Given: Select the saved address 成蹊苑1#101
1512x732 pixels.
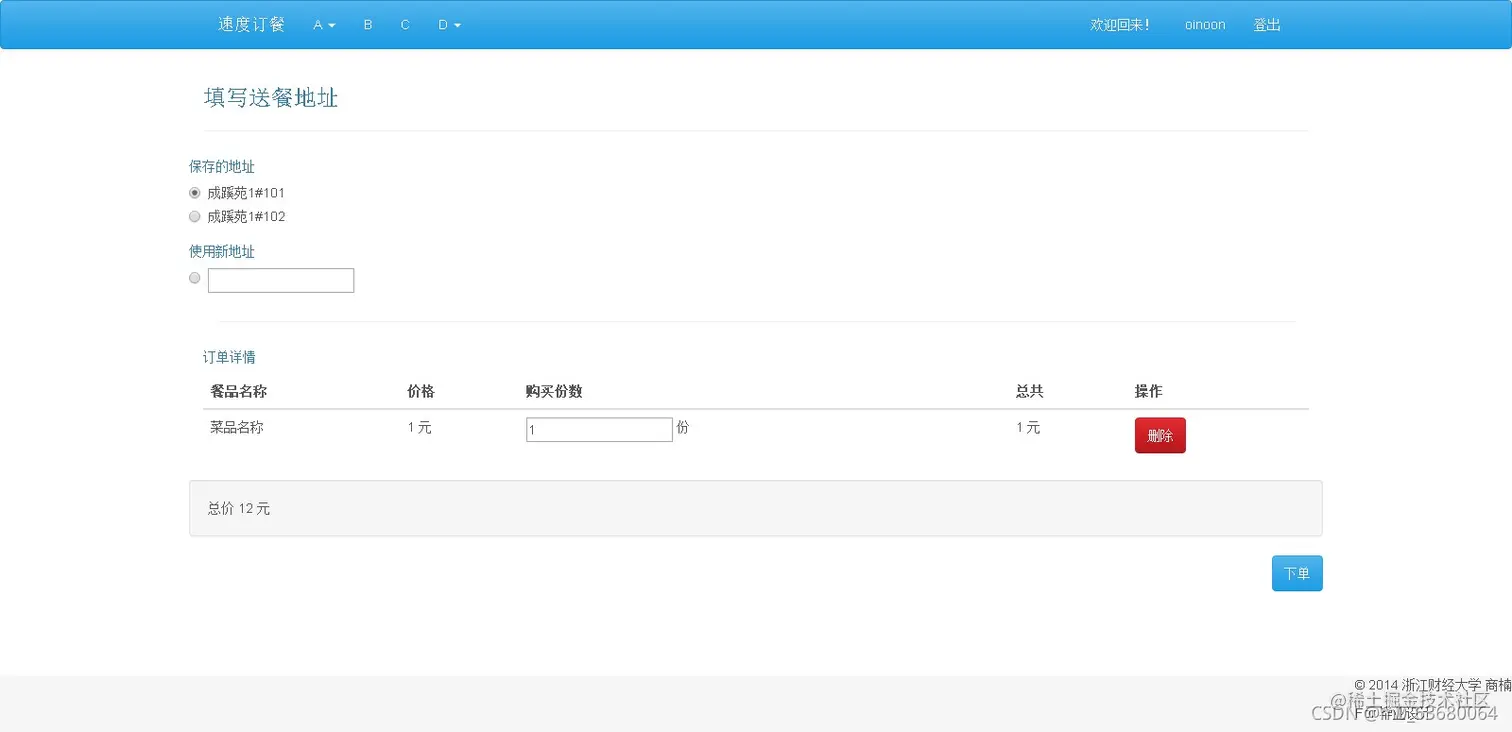Looking at the screenshot, I should [195, 193].
